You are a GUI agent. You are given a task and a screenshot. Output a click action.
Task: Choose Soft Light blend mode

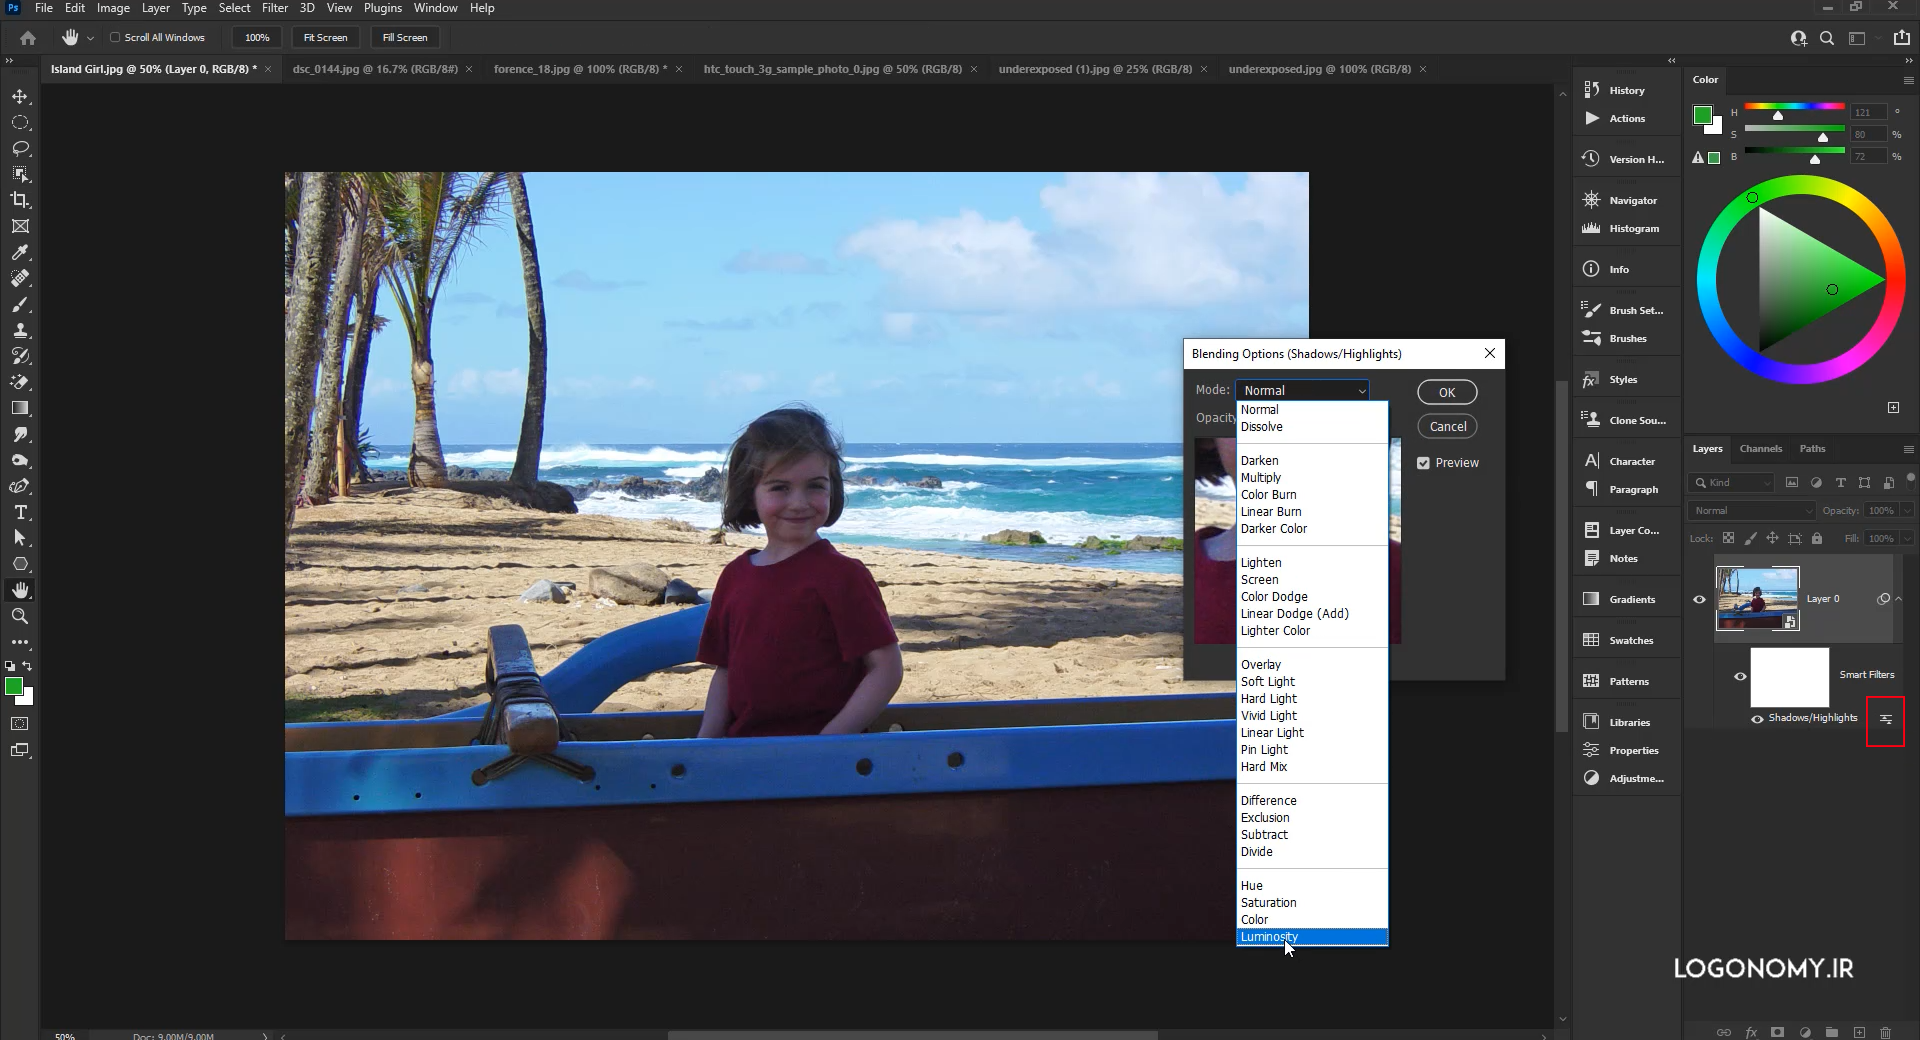[1267, 682]
